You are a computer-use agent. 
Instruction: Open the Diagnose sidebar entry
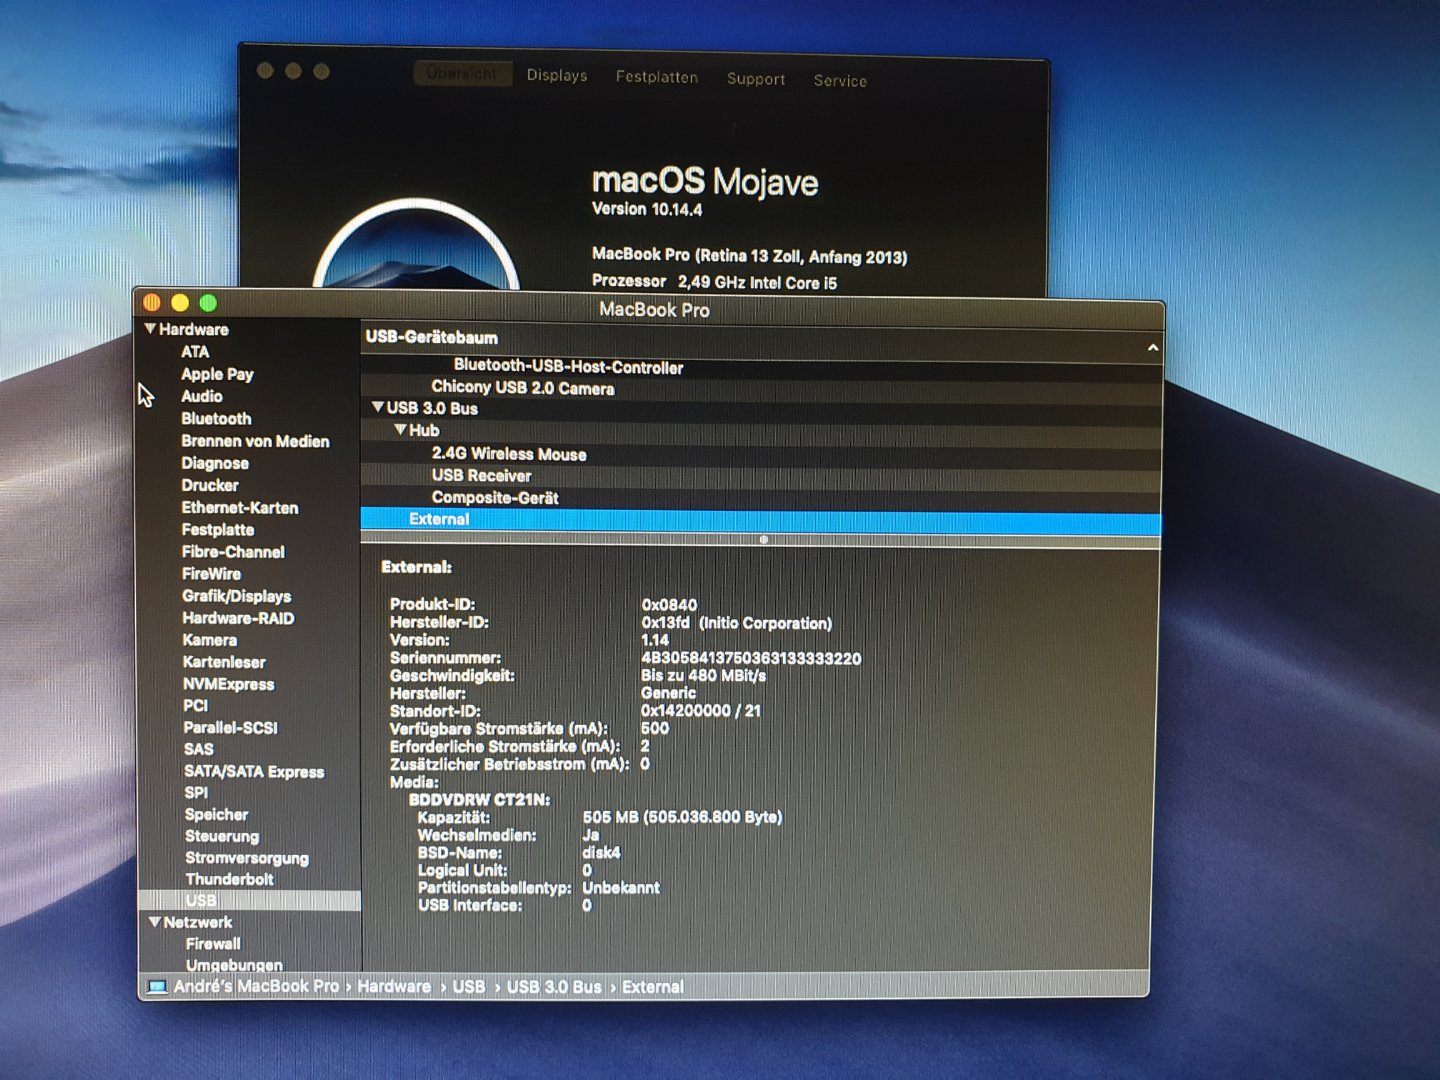(x=215, y=463)
